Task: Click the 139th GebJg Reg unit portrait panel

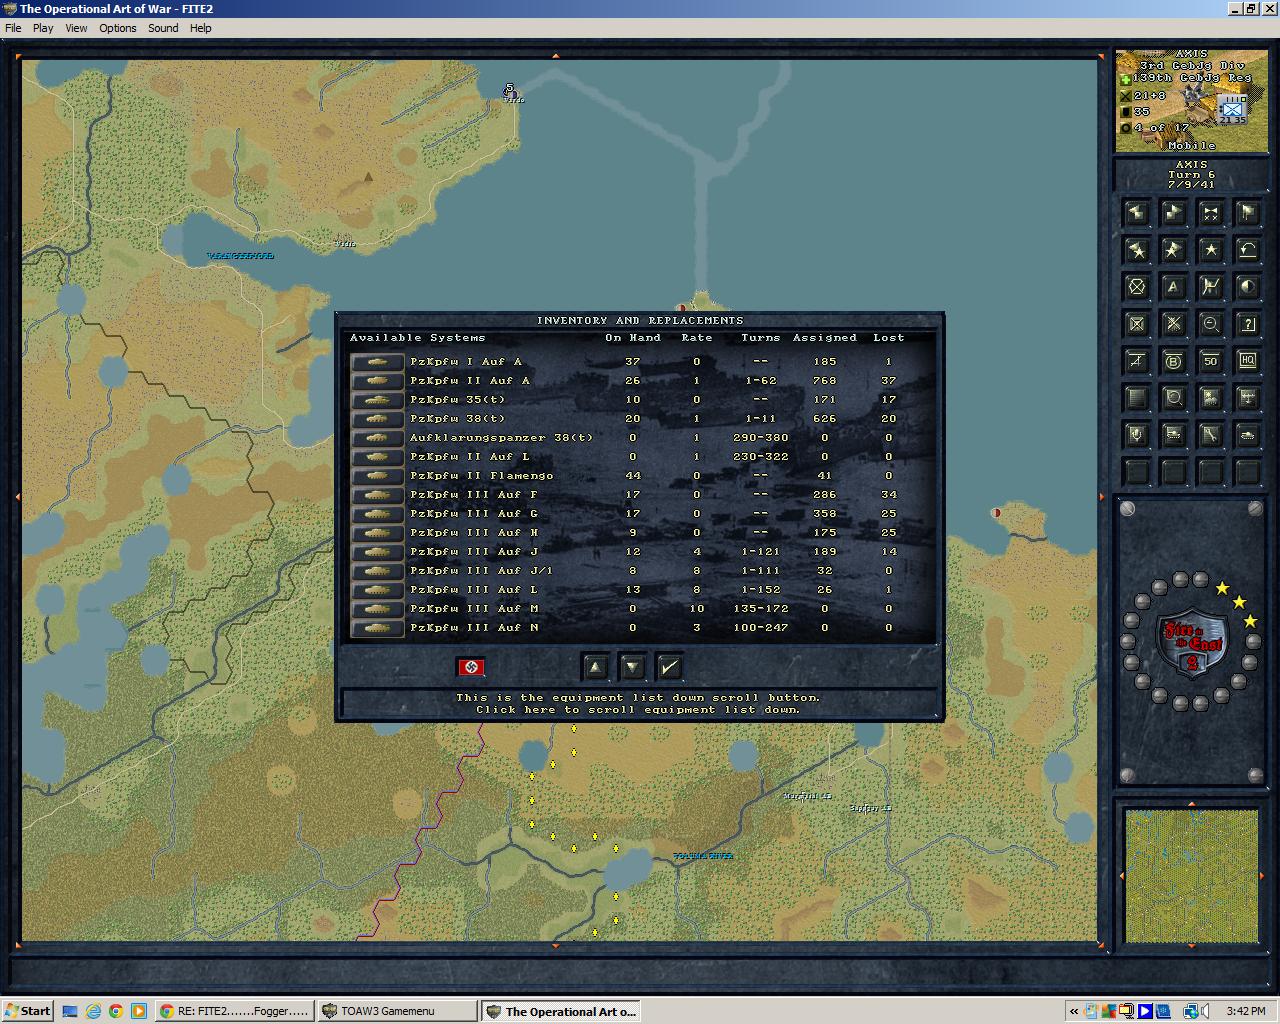Action: 1190,101
